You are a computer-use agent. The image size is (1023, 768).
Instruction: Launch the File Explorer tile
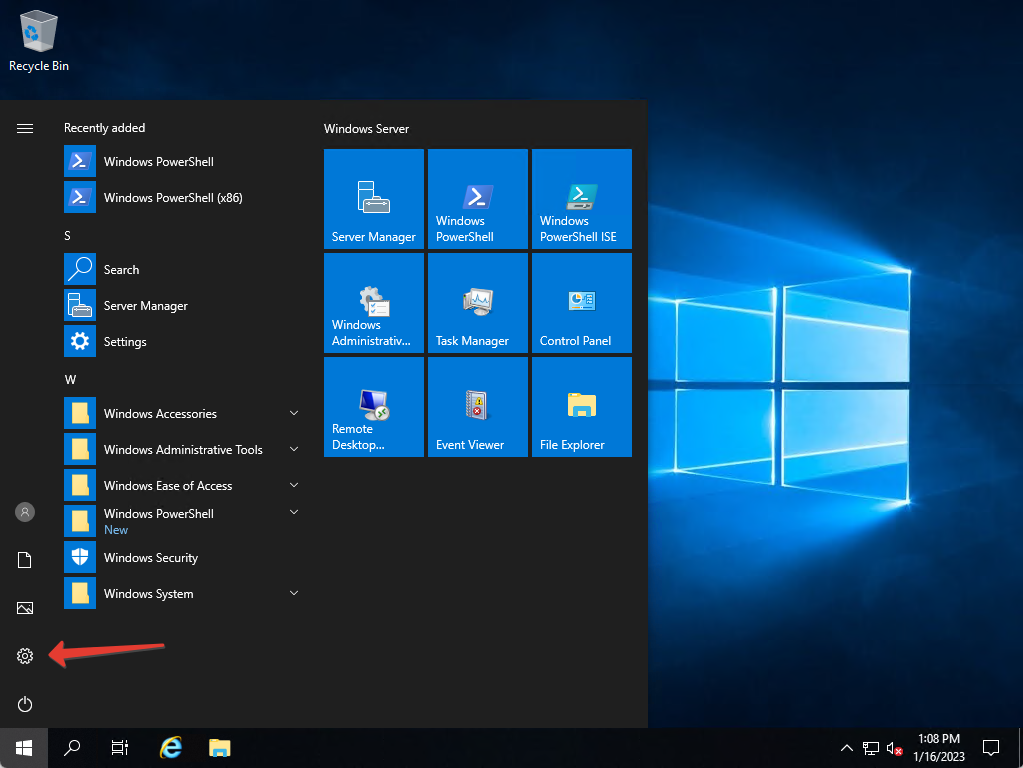[581, 406]
